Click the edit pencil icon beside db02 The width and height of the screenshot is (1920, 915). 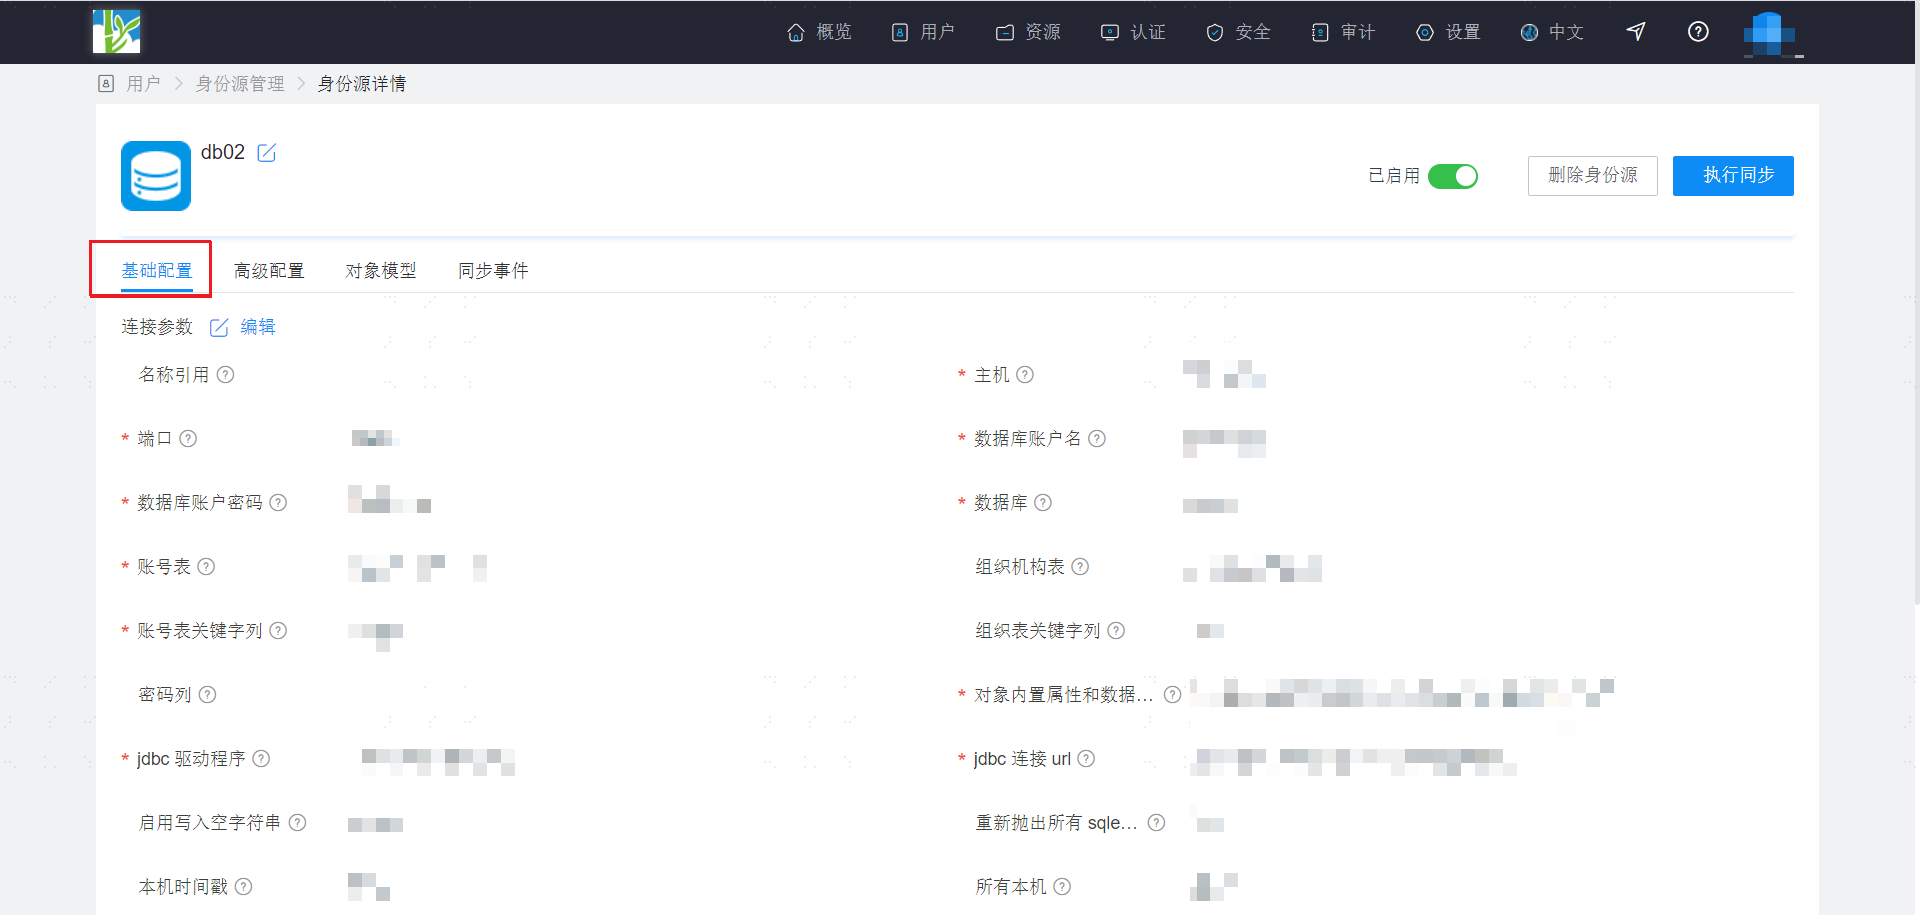[266, 153]
